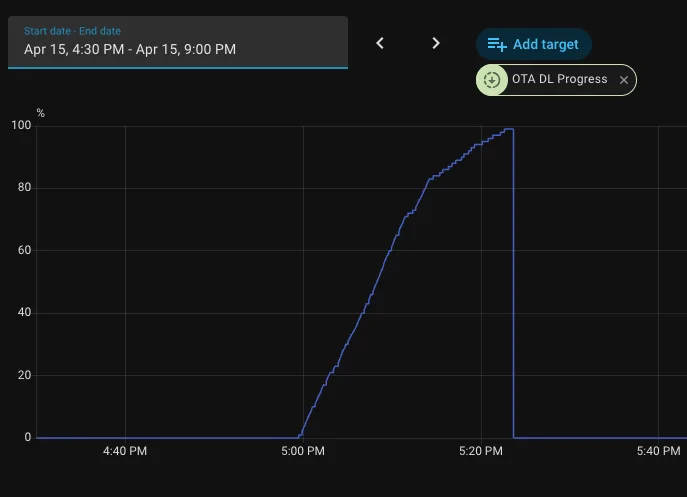Image resolution: width=687 pixels, height=497 pixels.
Task: Go to the next time range
Action: [436, 43]
